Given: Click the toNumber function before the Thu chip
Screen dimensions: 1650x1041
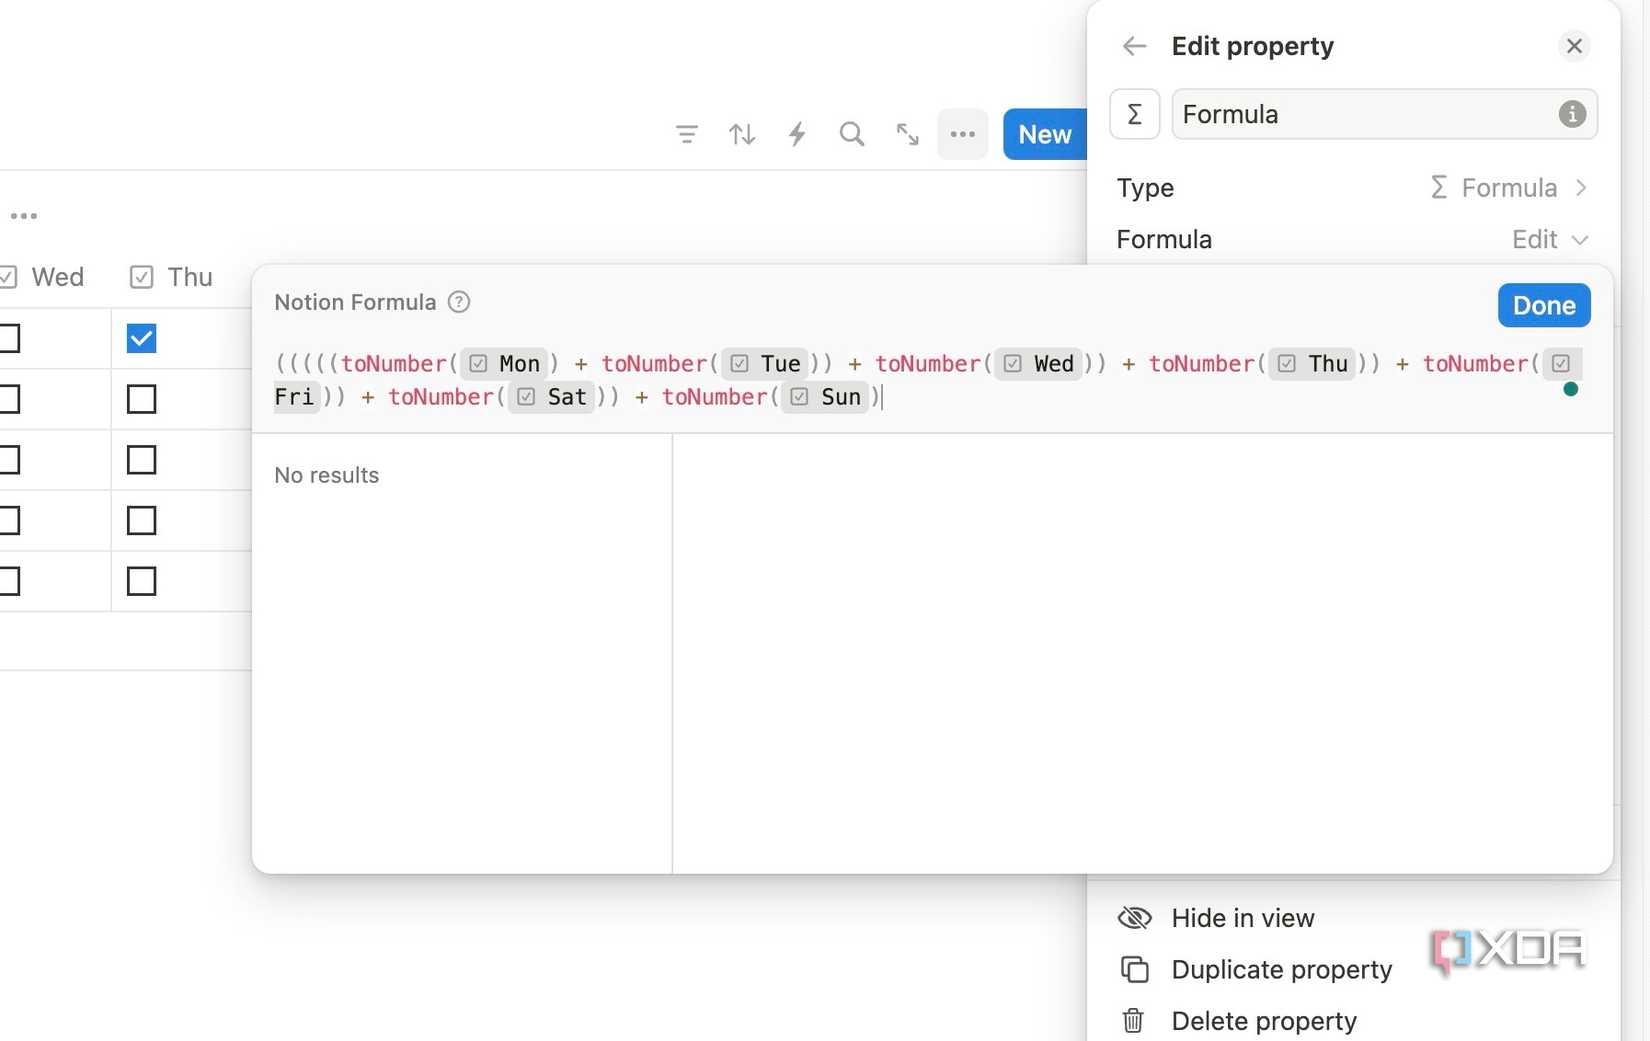Looking at the screenshot, I should (x=1202, y=364).
